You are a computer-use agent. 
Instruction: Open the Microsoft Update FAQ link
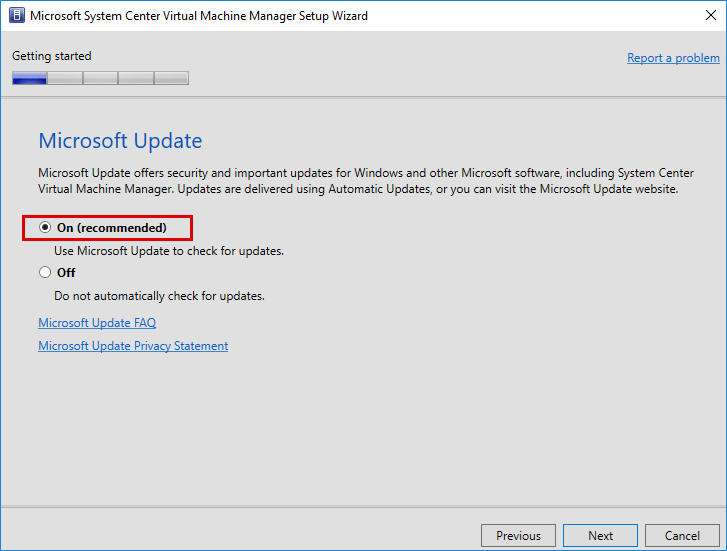[x=97, y=323]
